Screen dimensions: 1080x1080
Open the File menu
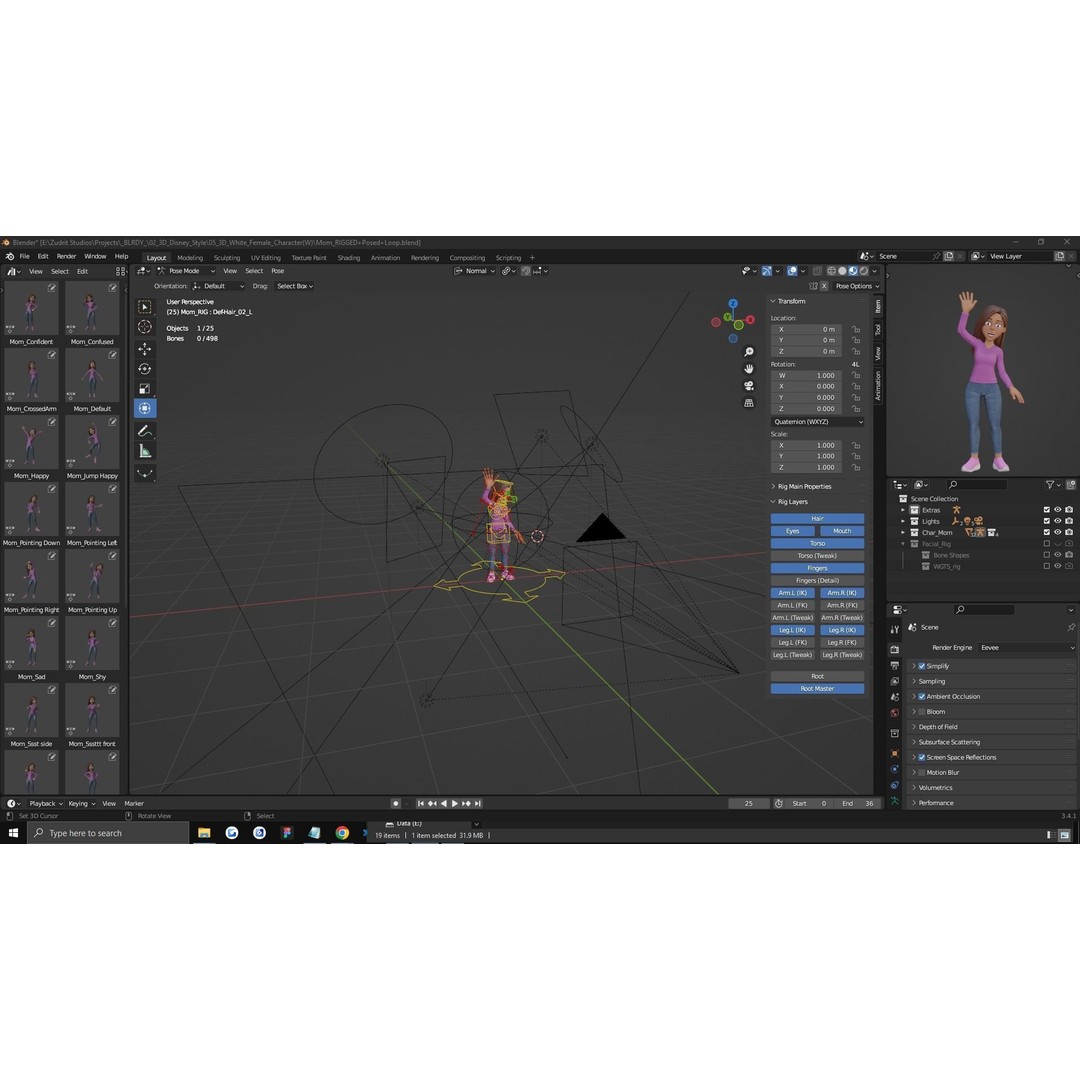tap(25, 256)
